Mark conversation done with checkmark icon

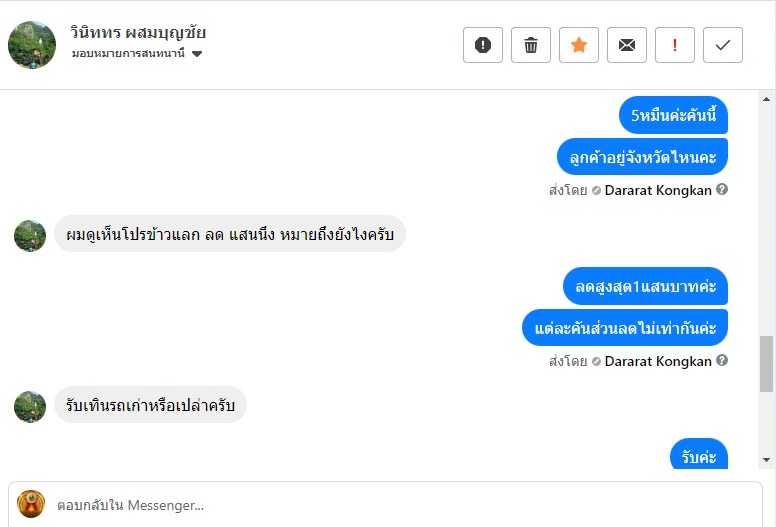tap(723, 45)
